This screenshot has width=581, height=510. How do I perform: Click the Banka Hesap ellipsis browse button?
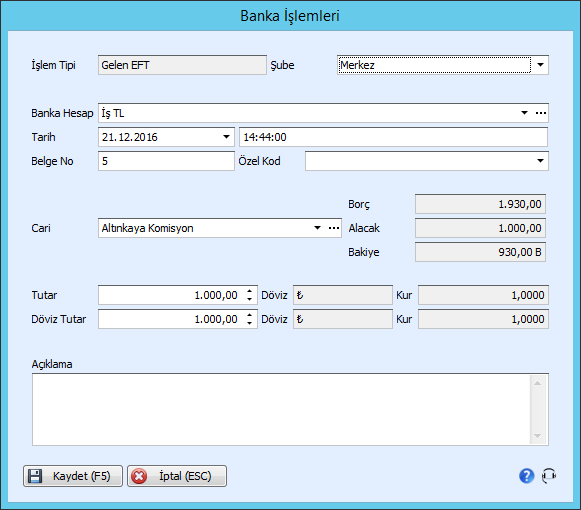coord(541,113)
